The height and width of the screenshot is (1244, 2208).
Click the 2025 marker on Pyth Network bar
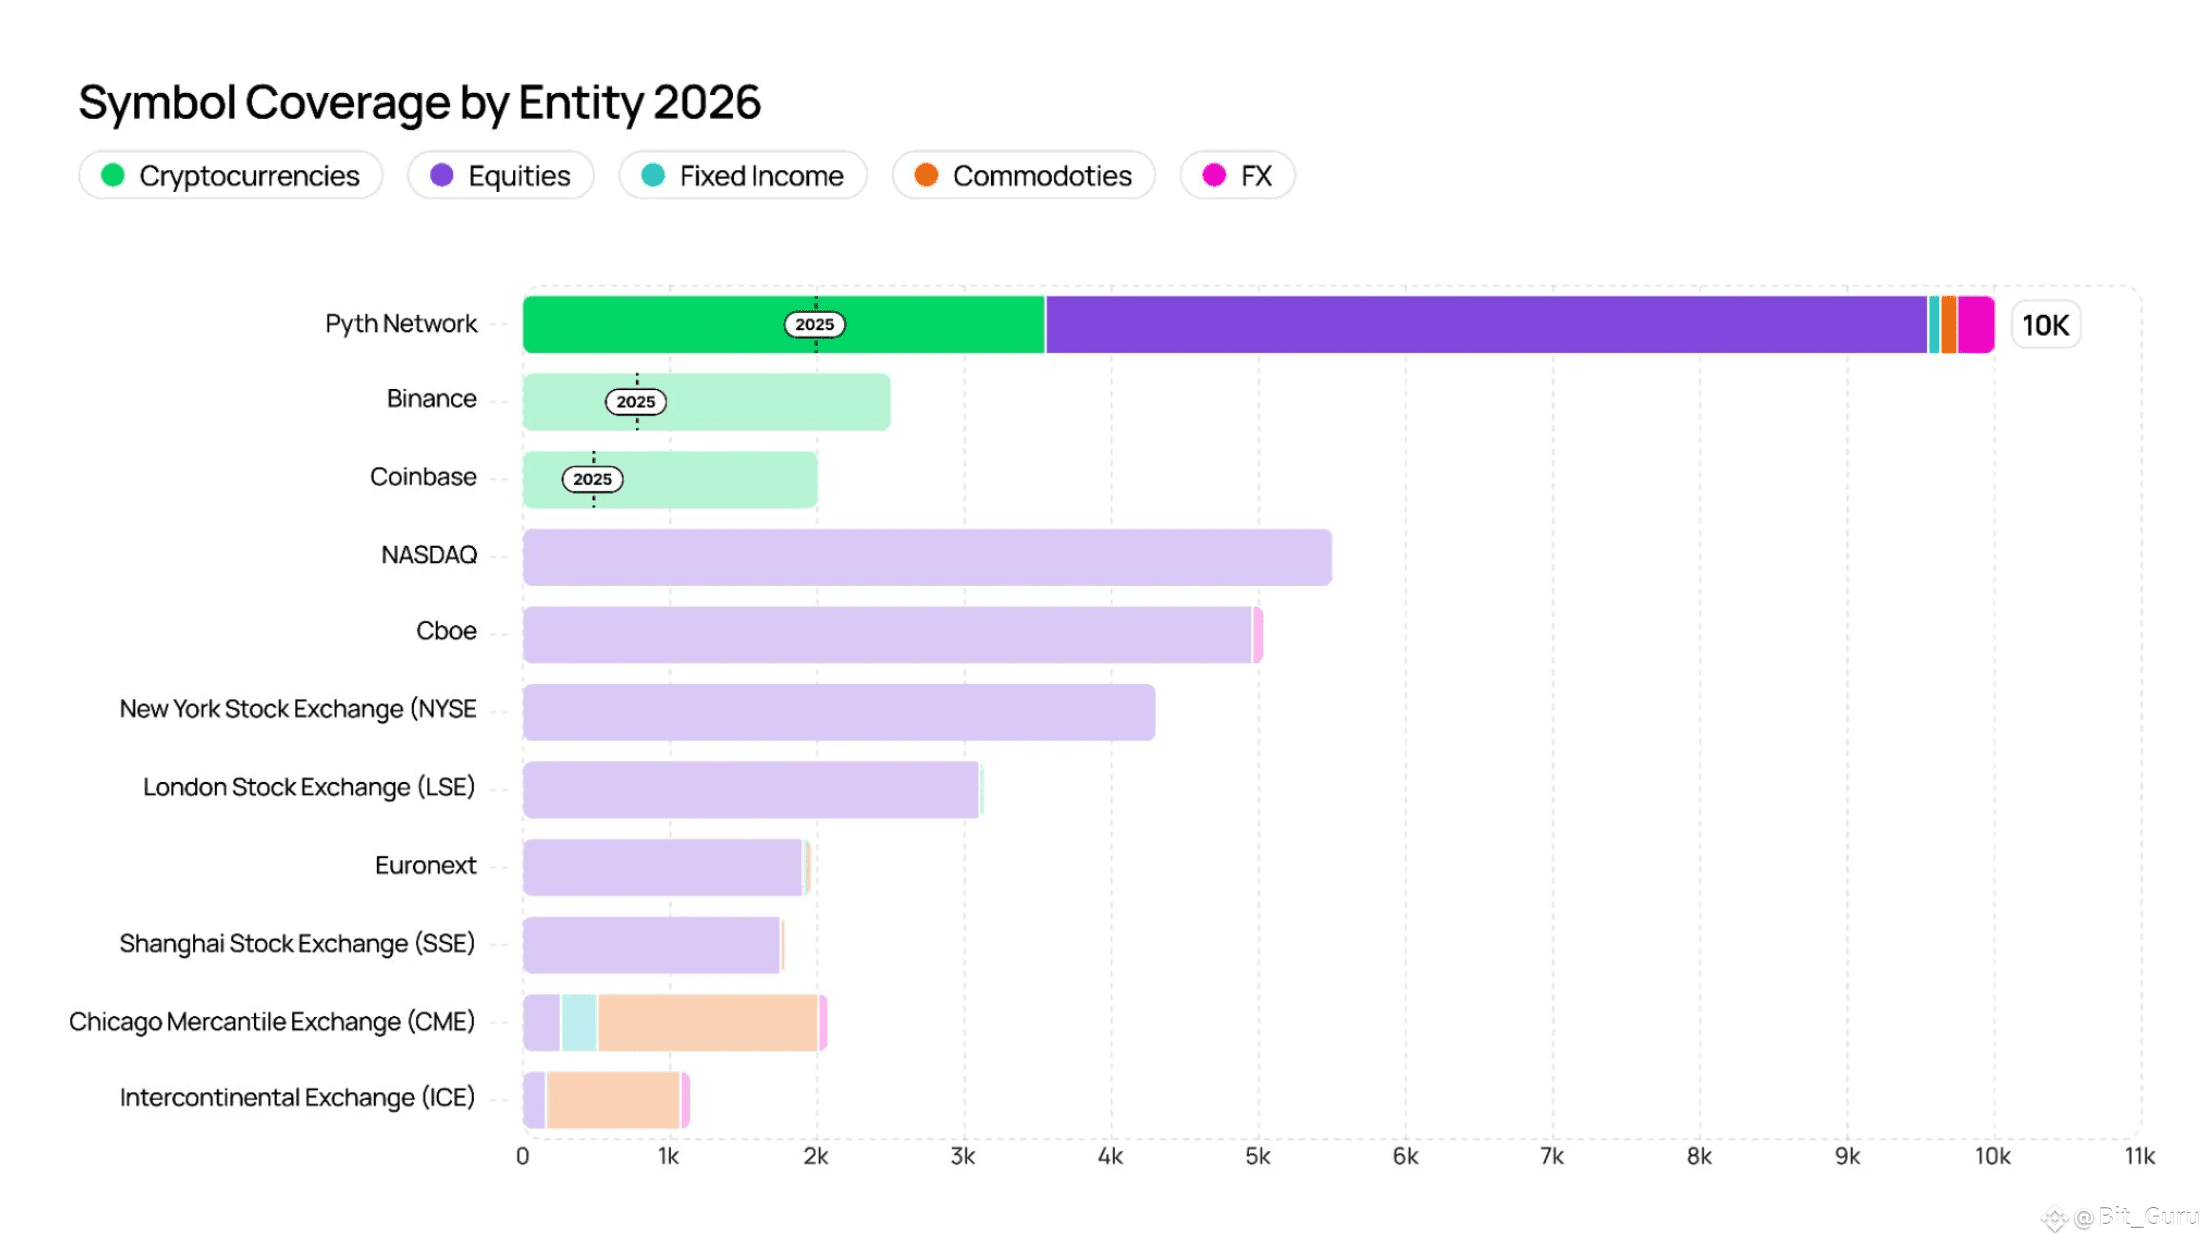click(814, 324)
